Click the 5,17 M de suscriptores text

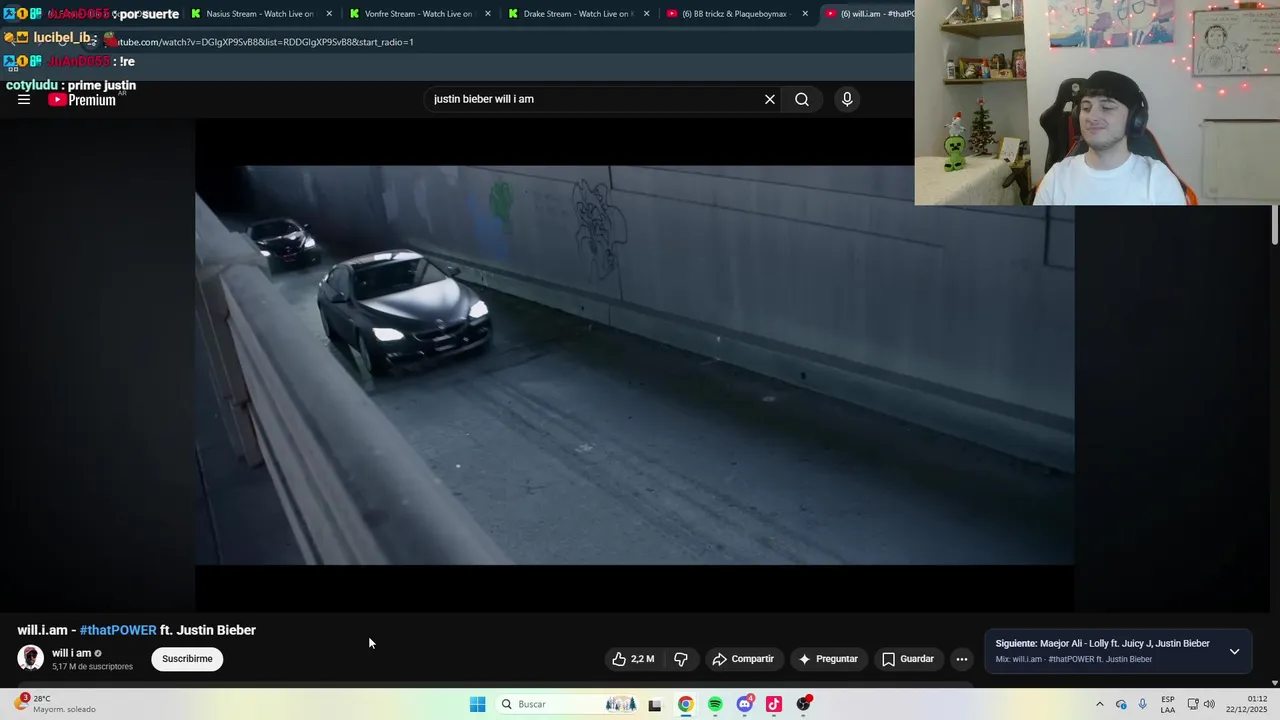(92, 666)
